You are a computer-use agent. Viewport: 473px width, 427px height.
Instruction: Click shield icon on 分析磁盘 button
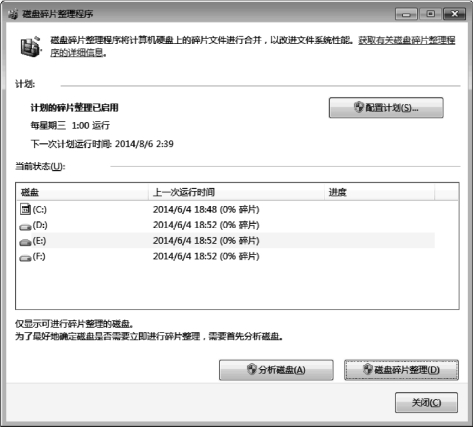click(252, 369)
